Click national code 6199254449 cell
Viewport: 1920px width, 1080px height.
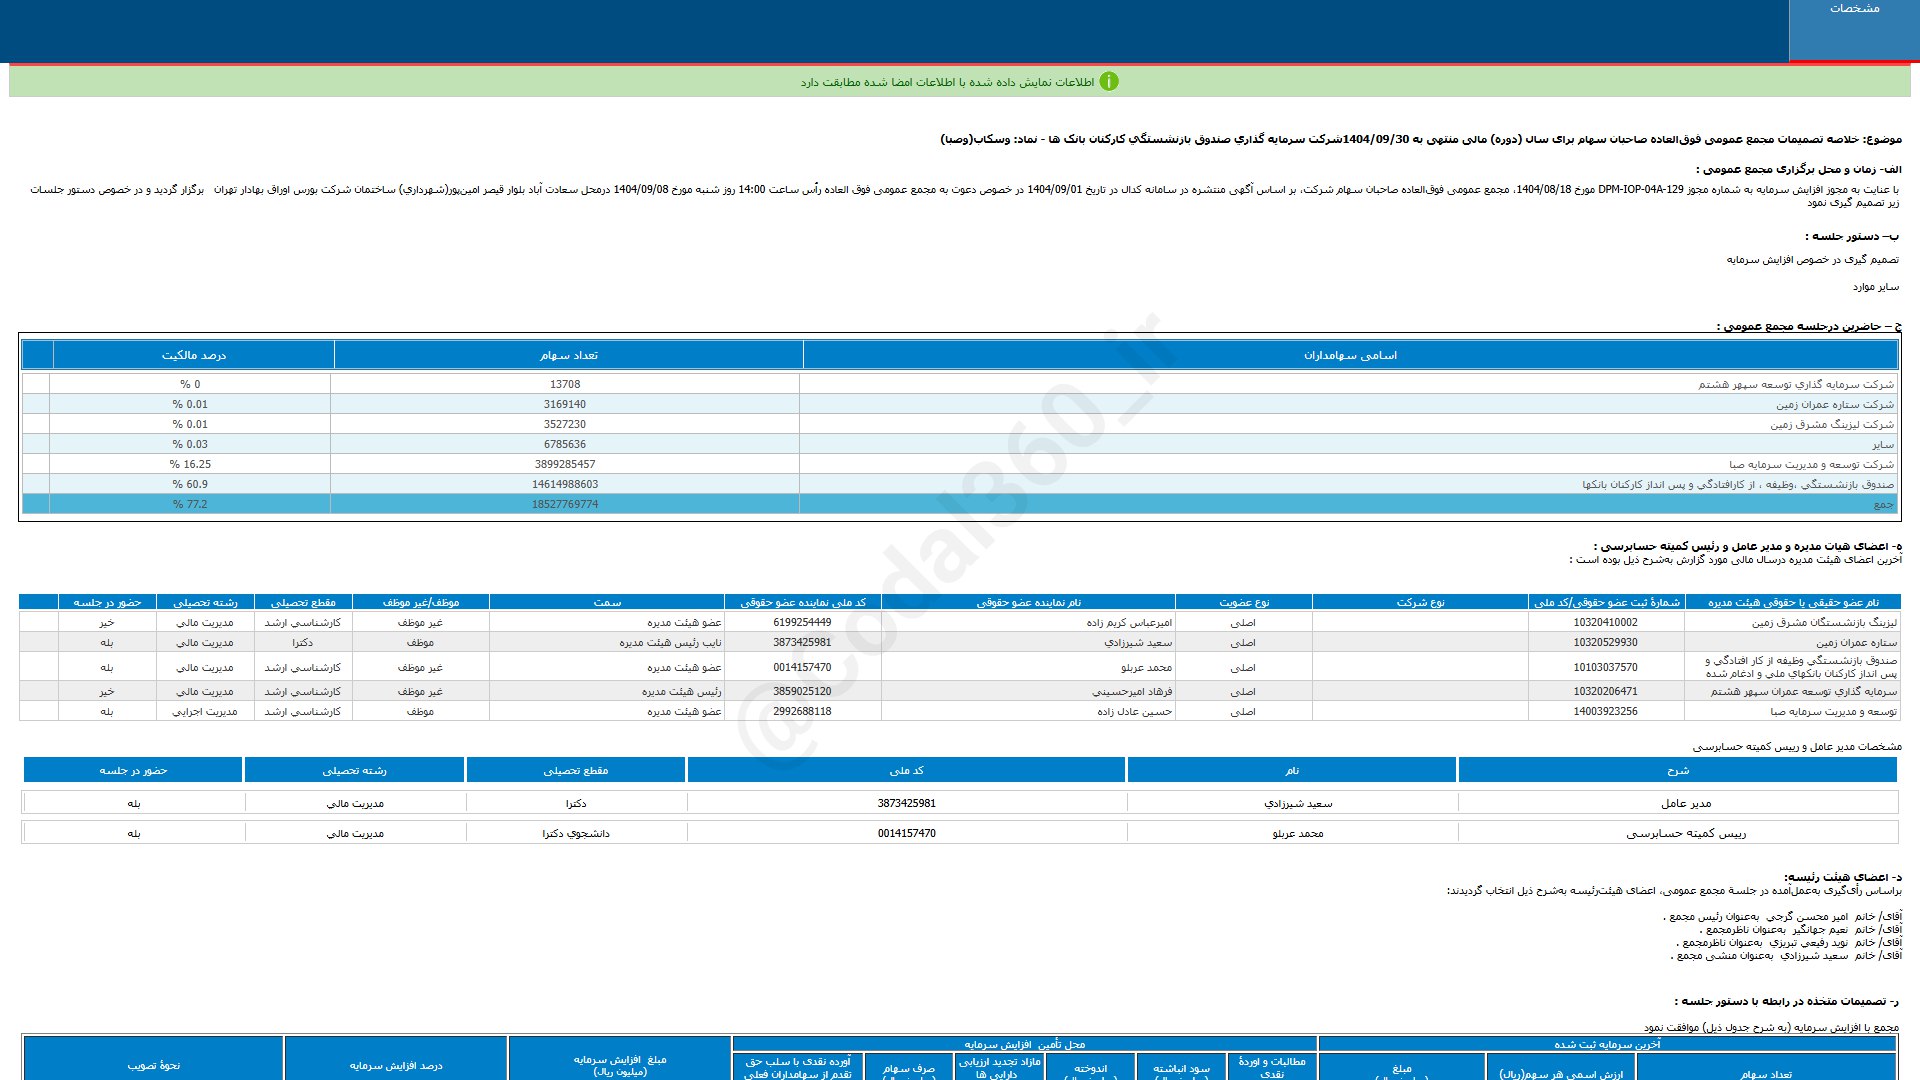coord(801,622)
